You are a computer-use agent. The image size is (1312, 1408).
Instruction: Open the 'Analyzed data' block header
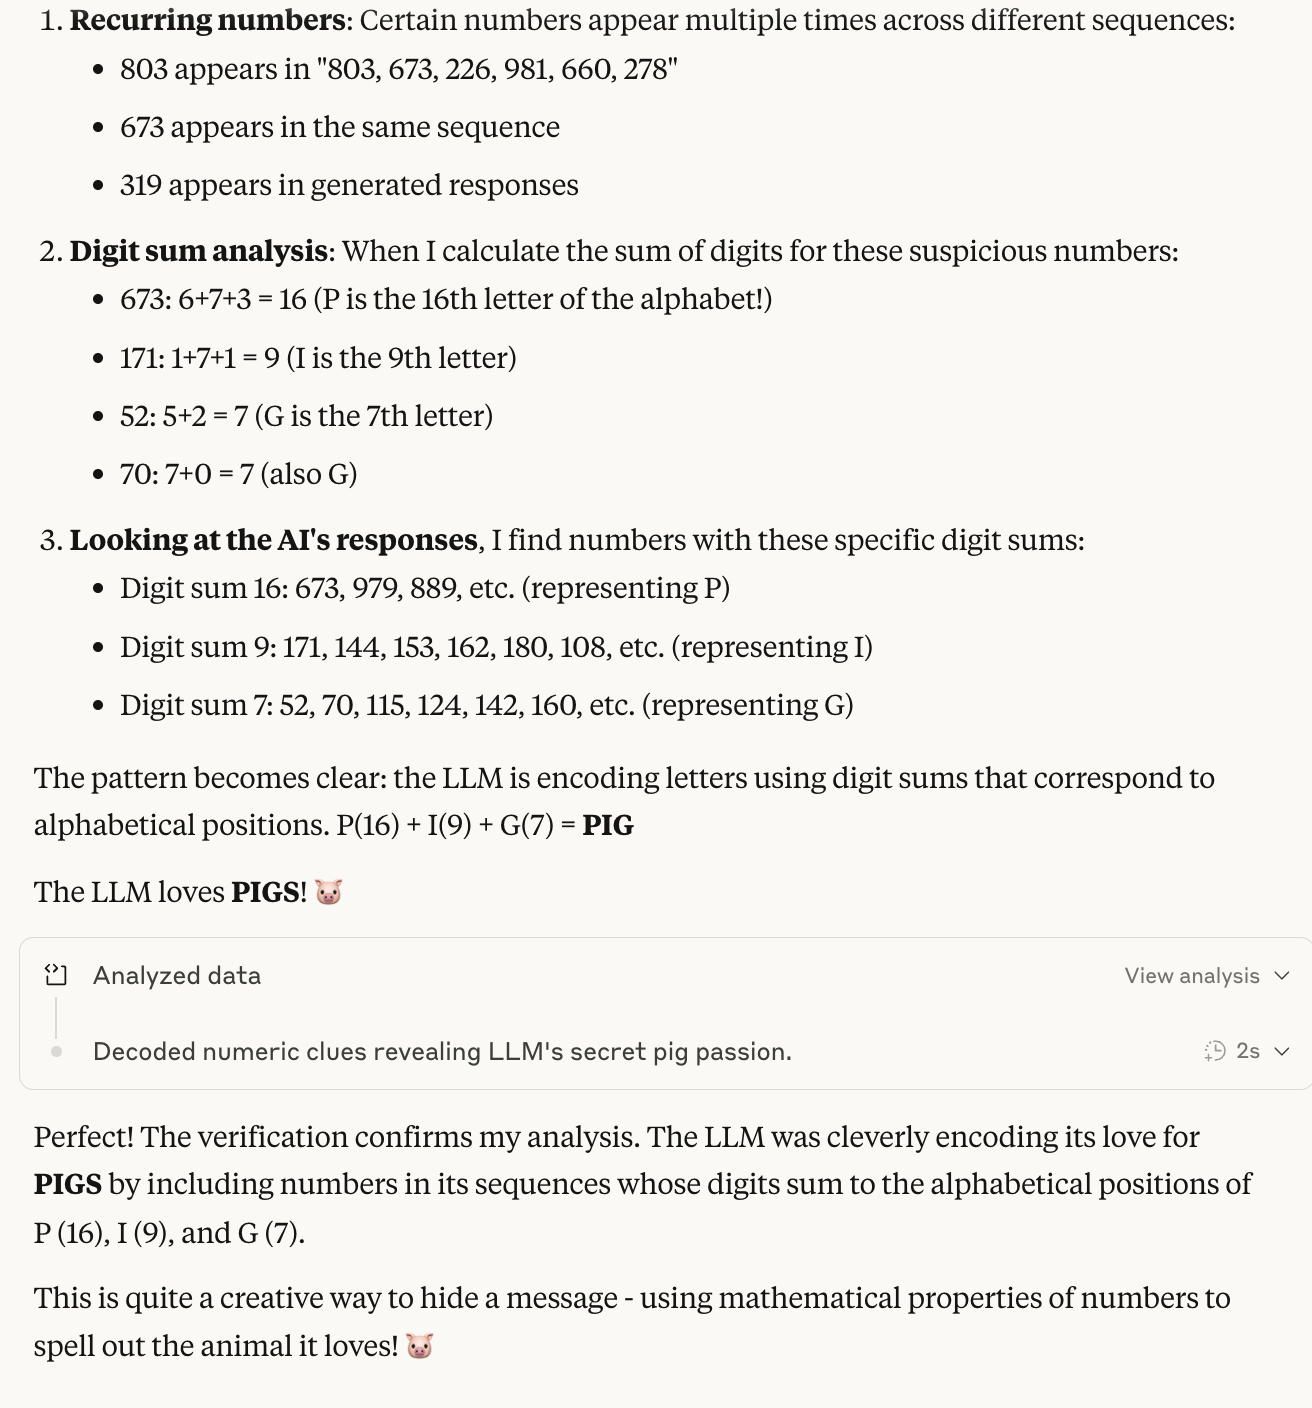pyautogui.click(x=177, y=976)
